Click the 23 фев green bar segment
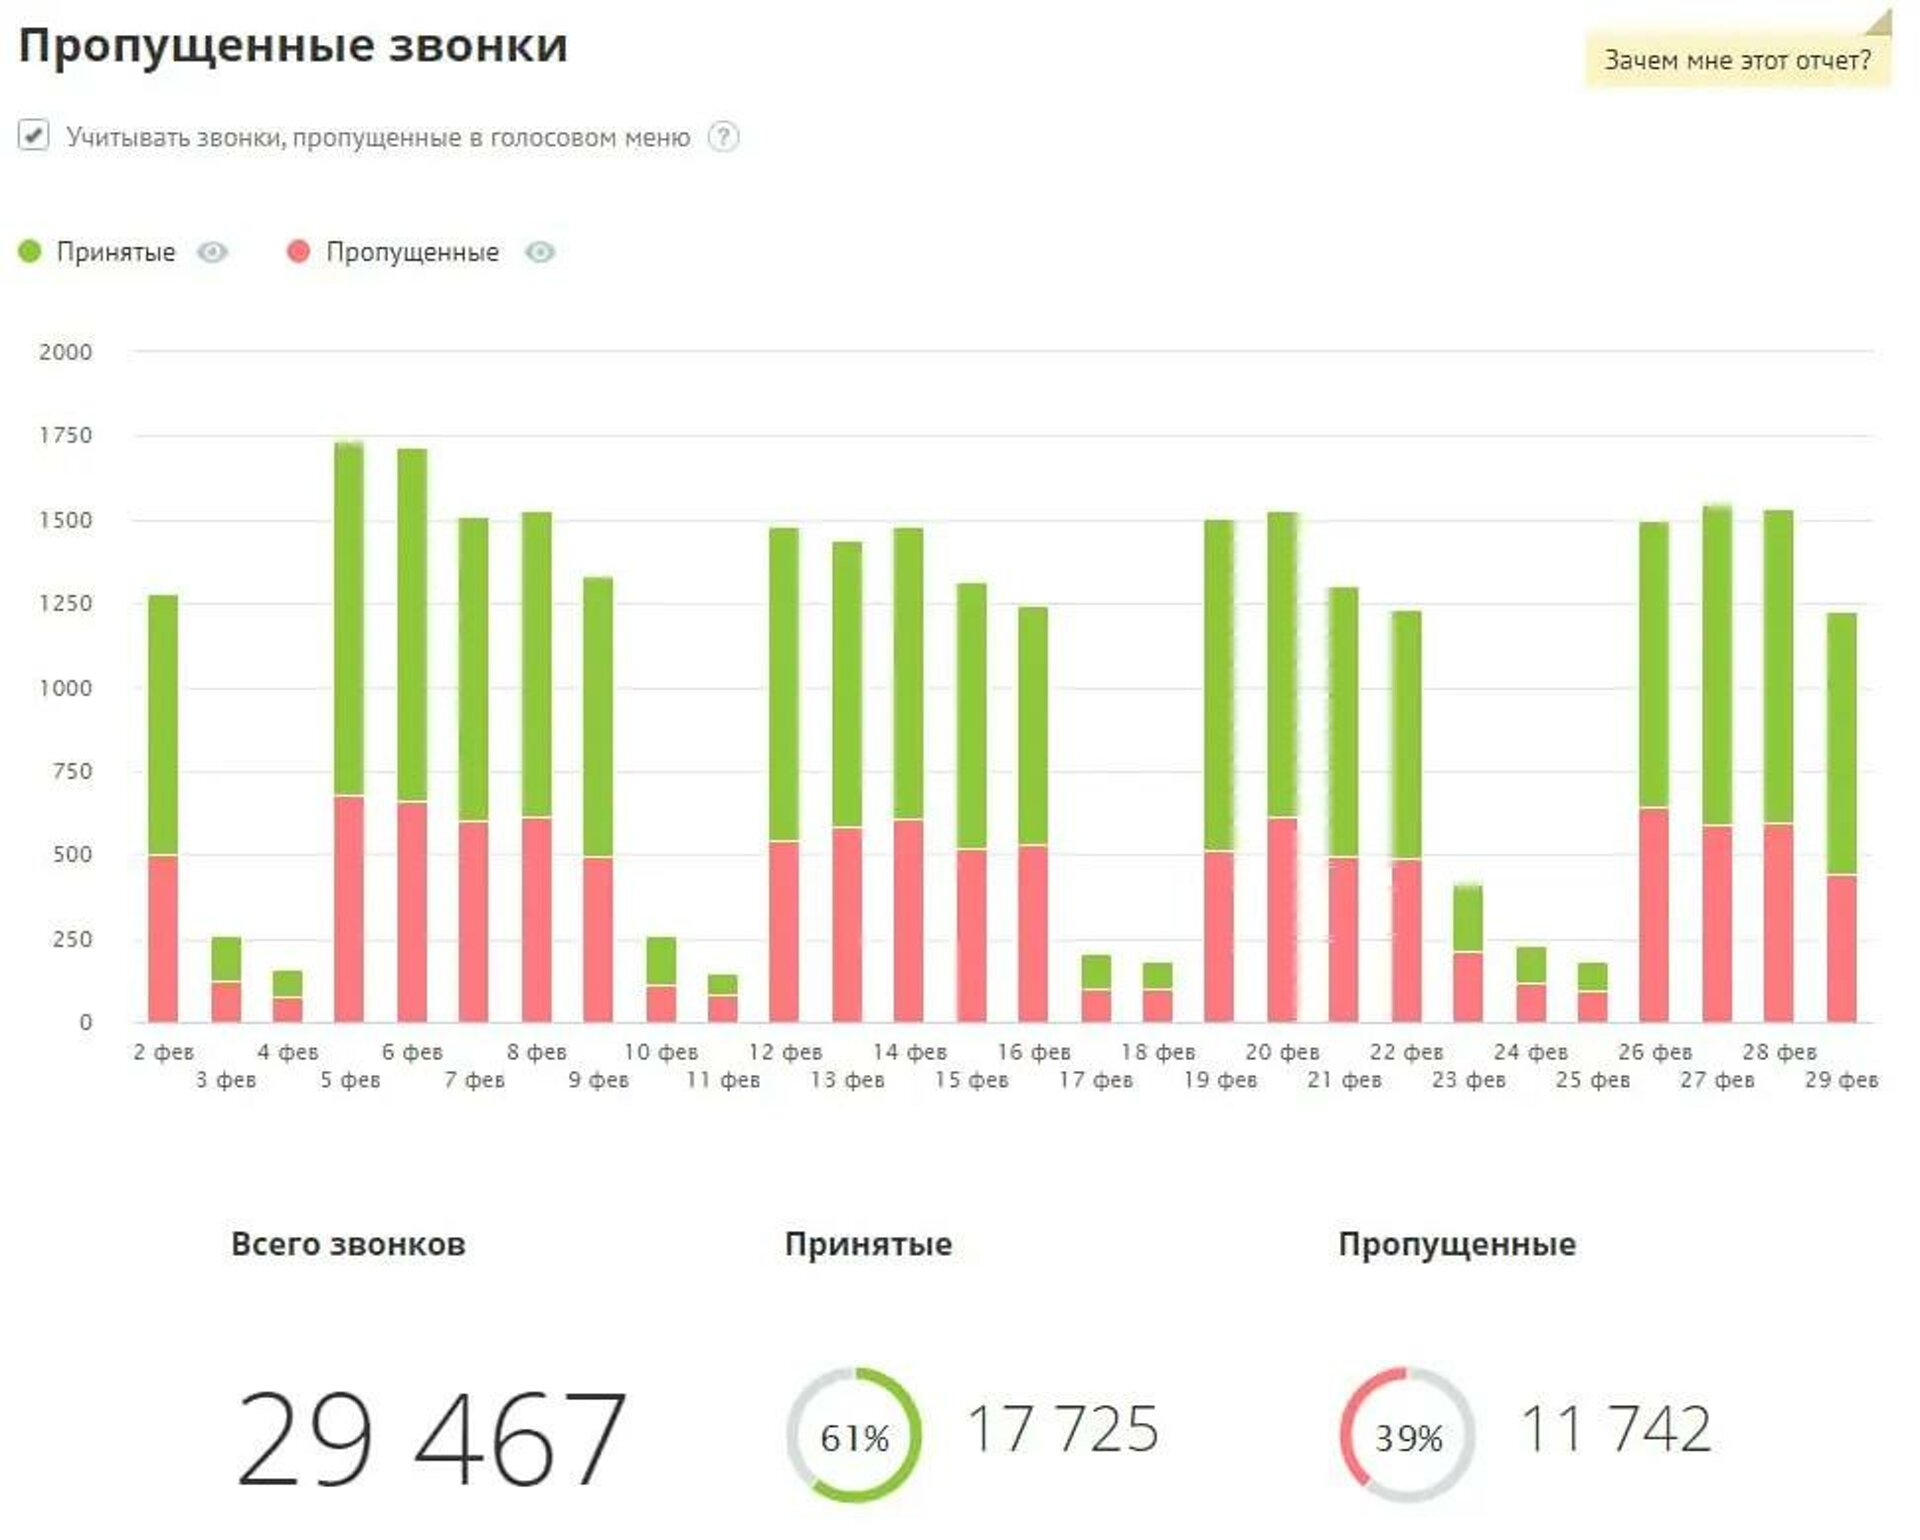Image resolution: width=1920 pixels, height=1540 pixels. pyautogui.click(x=1468, y=918)
